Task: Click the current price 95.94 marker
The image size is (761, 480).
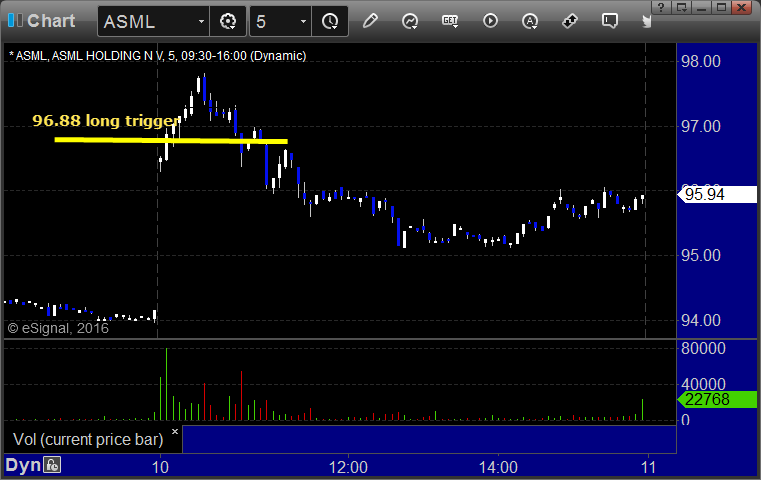Action: (x=717, y=195)
